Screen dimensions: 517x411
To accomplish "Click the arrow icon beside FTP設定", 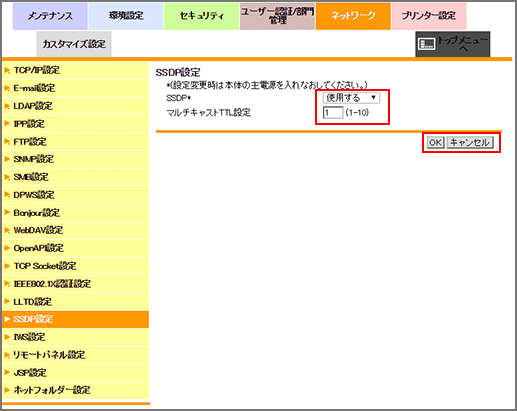I will [x=7, y=142].
